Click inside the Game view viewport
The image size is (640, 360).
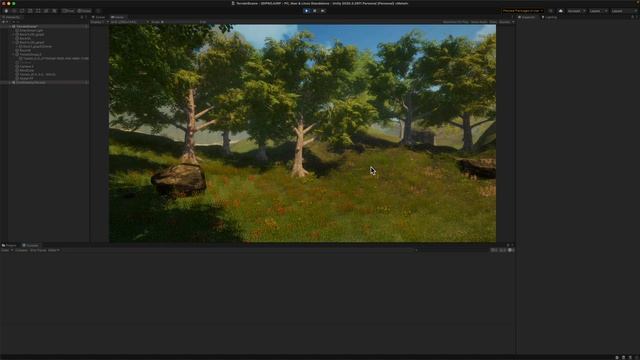pos(302,133)
